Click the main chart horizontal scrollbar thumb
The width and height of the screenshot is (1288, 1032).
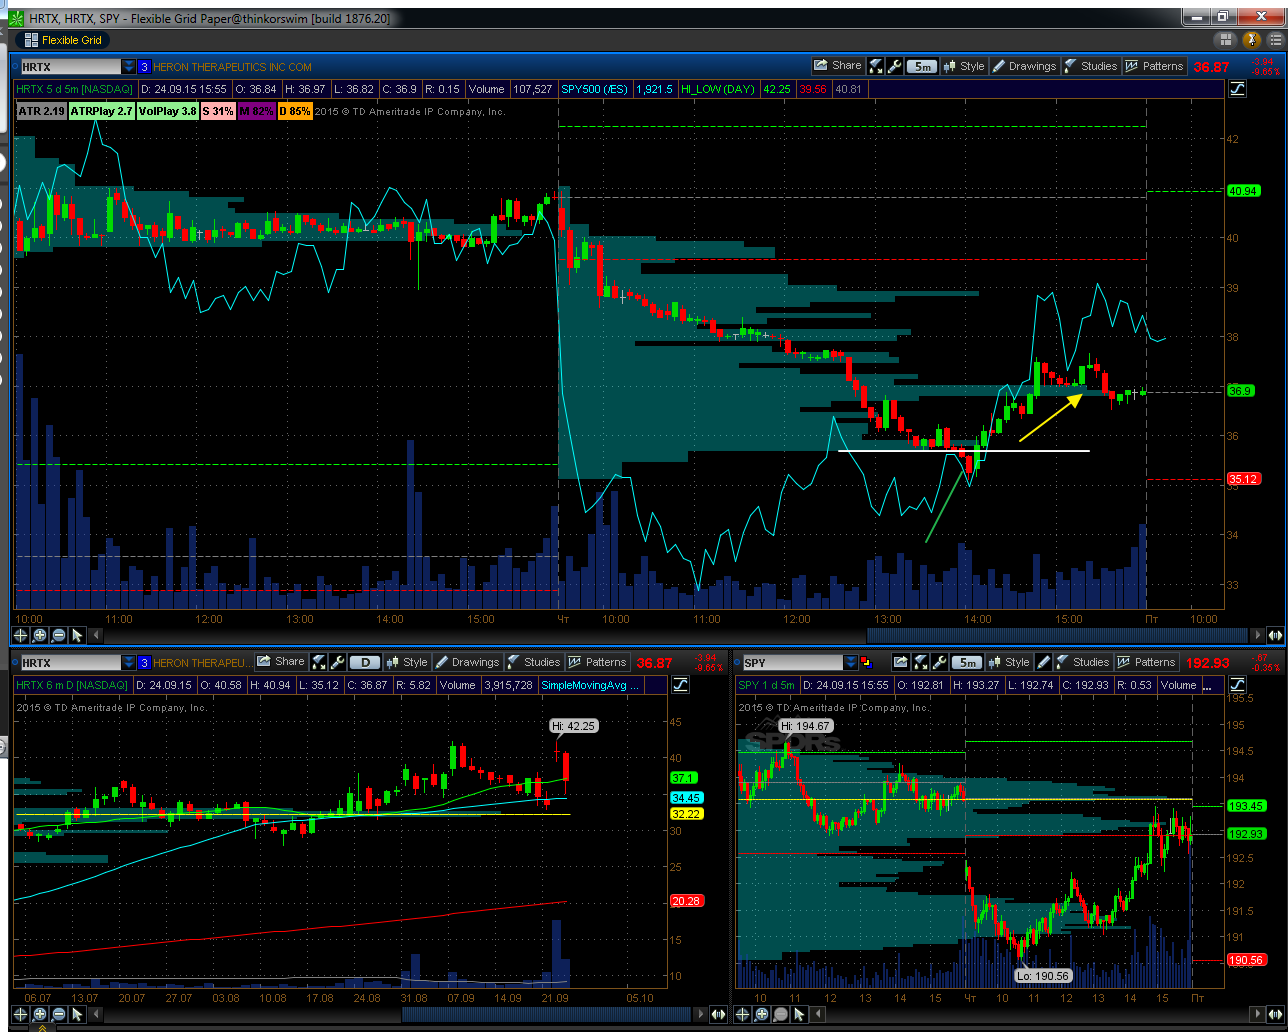(x=1055, y=635)
